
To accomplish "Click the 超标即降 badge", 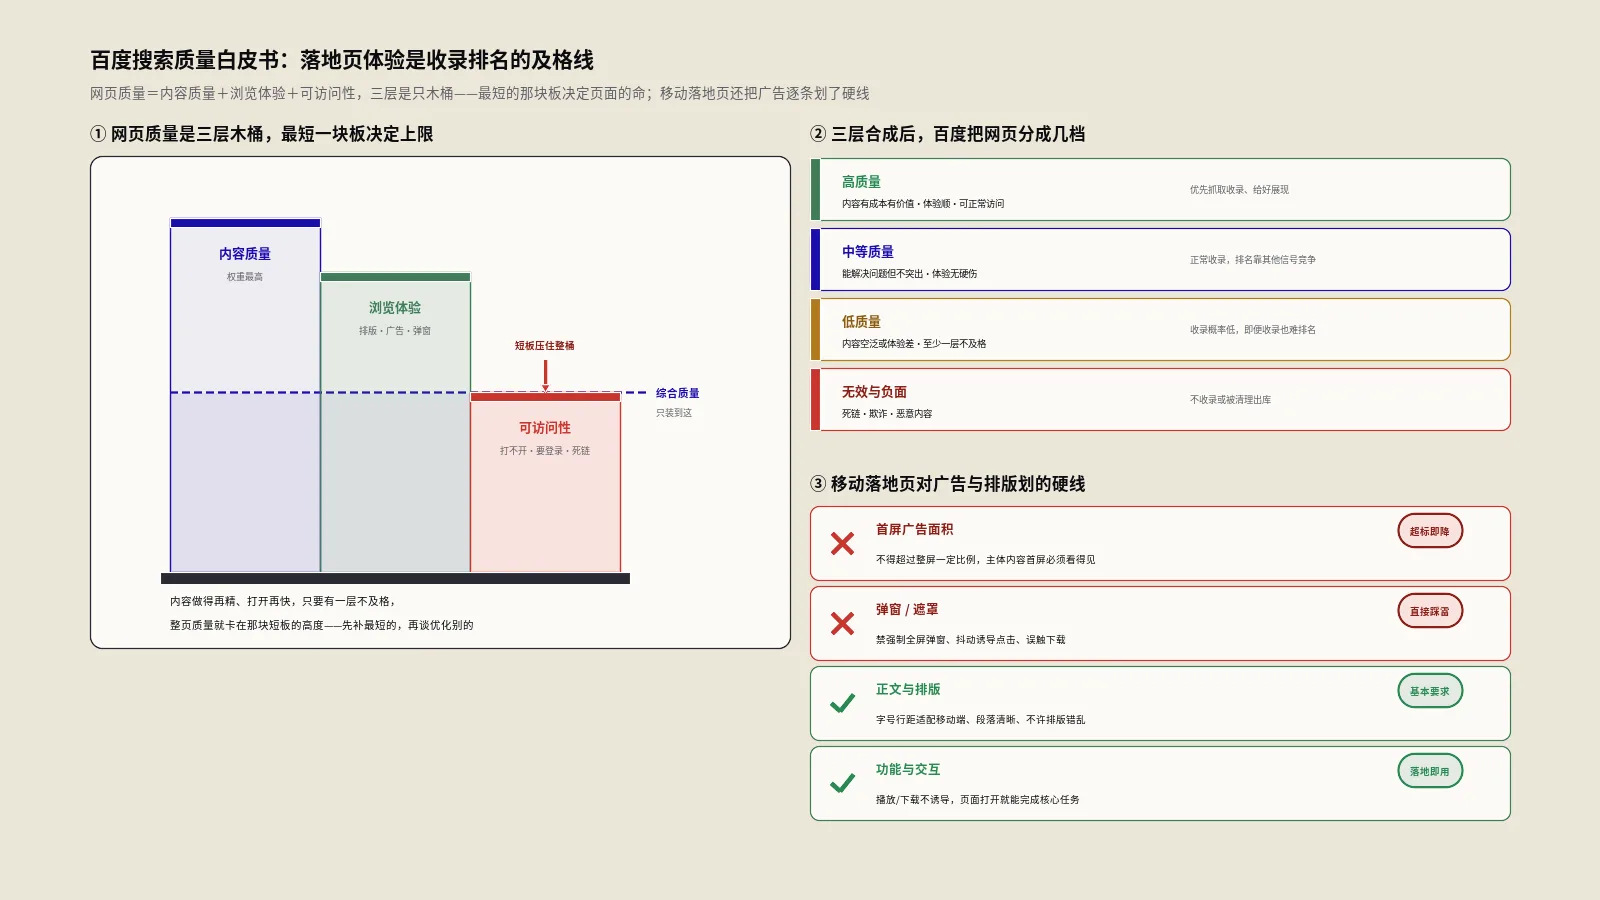I will [x=1430, y=531].
